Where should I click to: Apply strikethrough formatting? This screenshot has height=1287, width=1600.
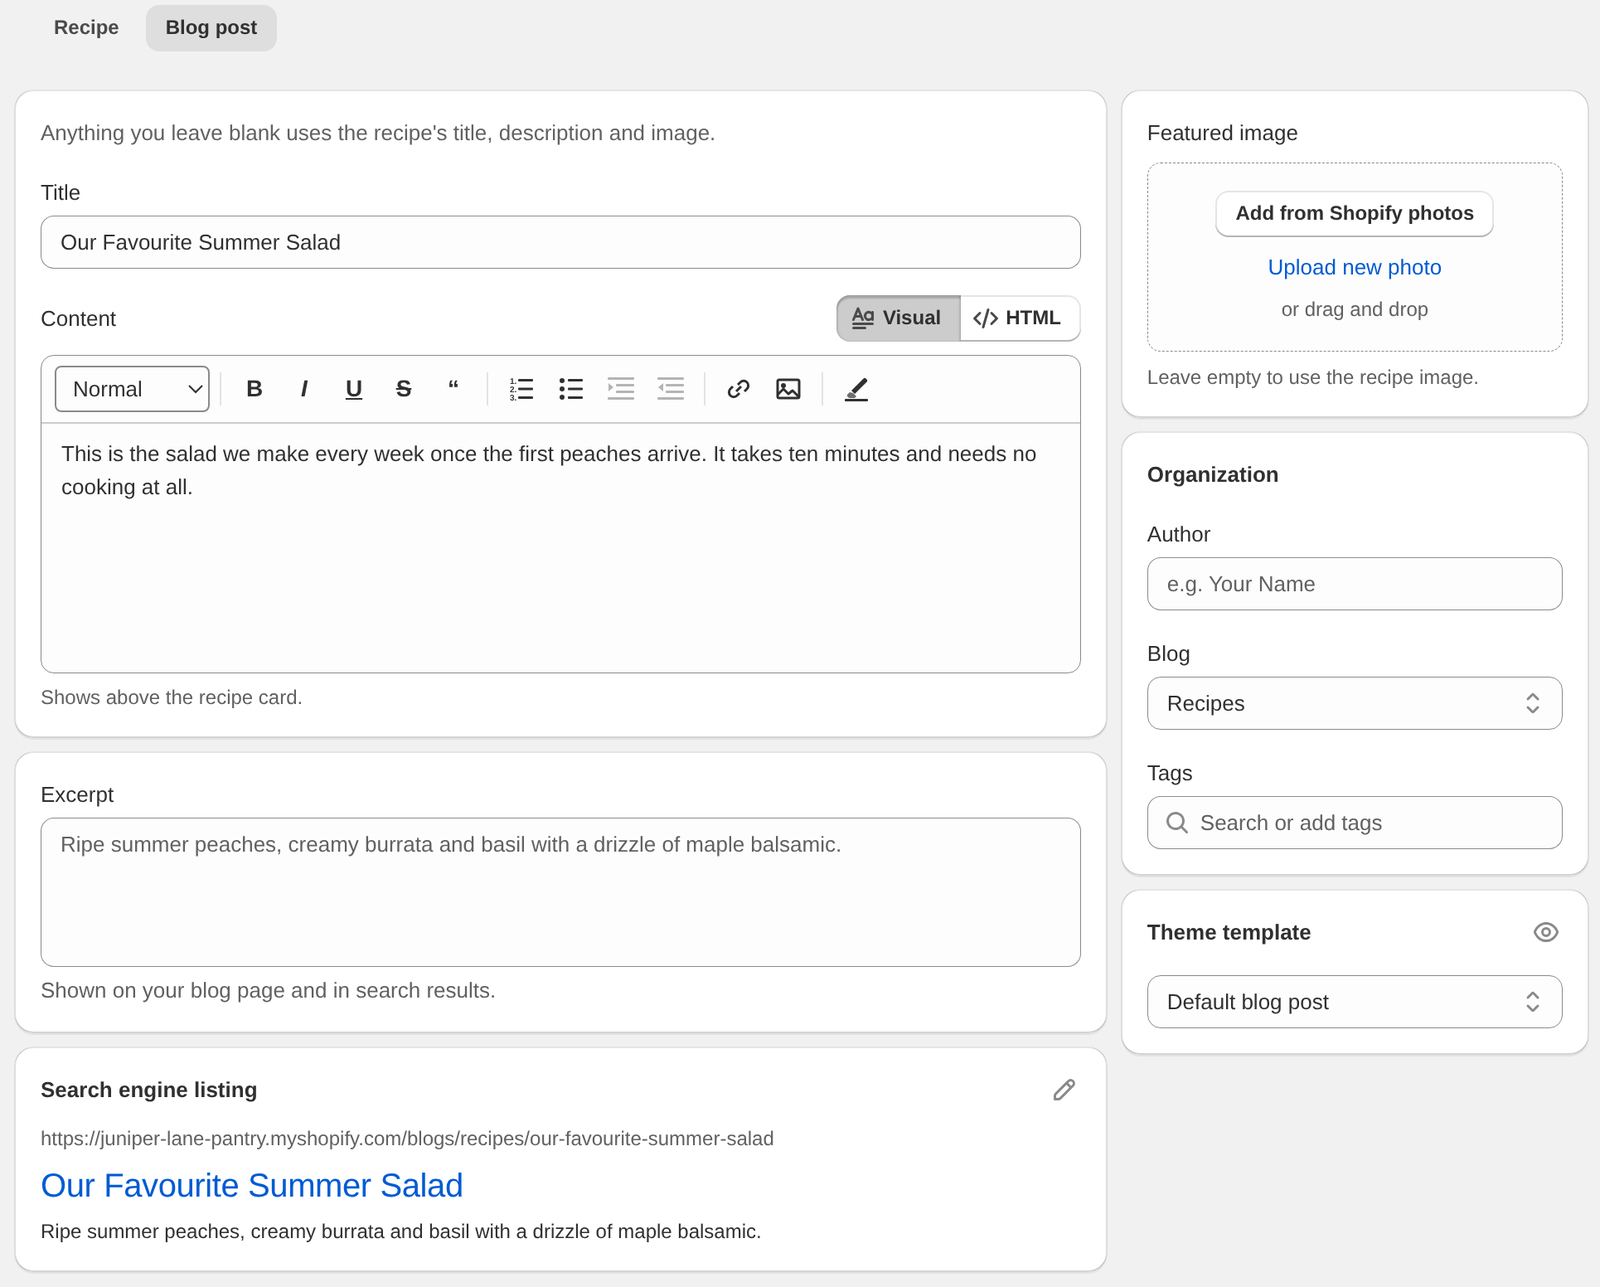(404, 389)
